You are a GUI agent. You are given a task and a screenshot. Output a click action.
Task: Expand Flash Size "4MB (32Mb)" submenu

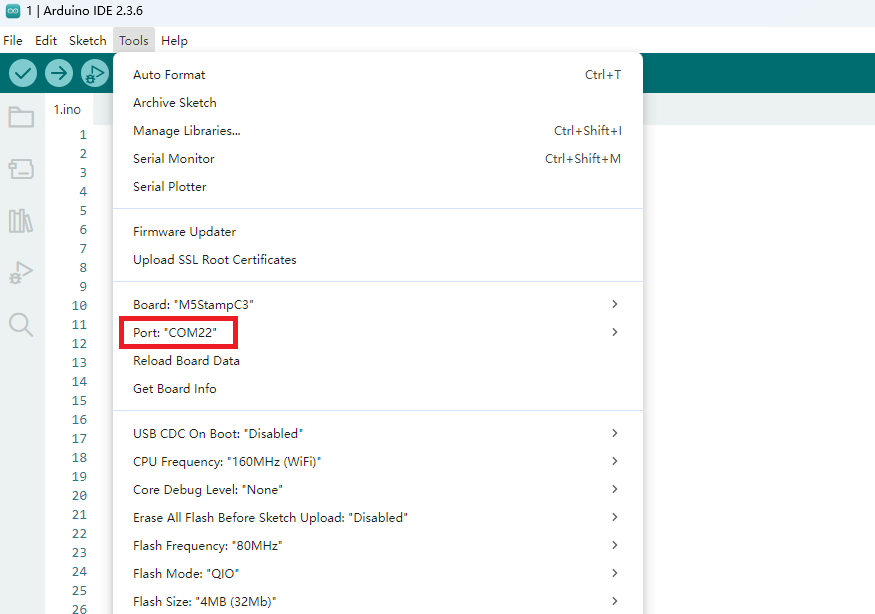pyautogui.click(x=378, y=601)
